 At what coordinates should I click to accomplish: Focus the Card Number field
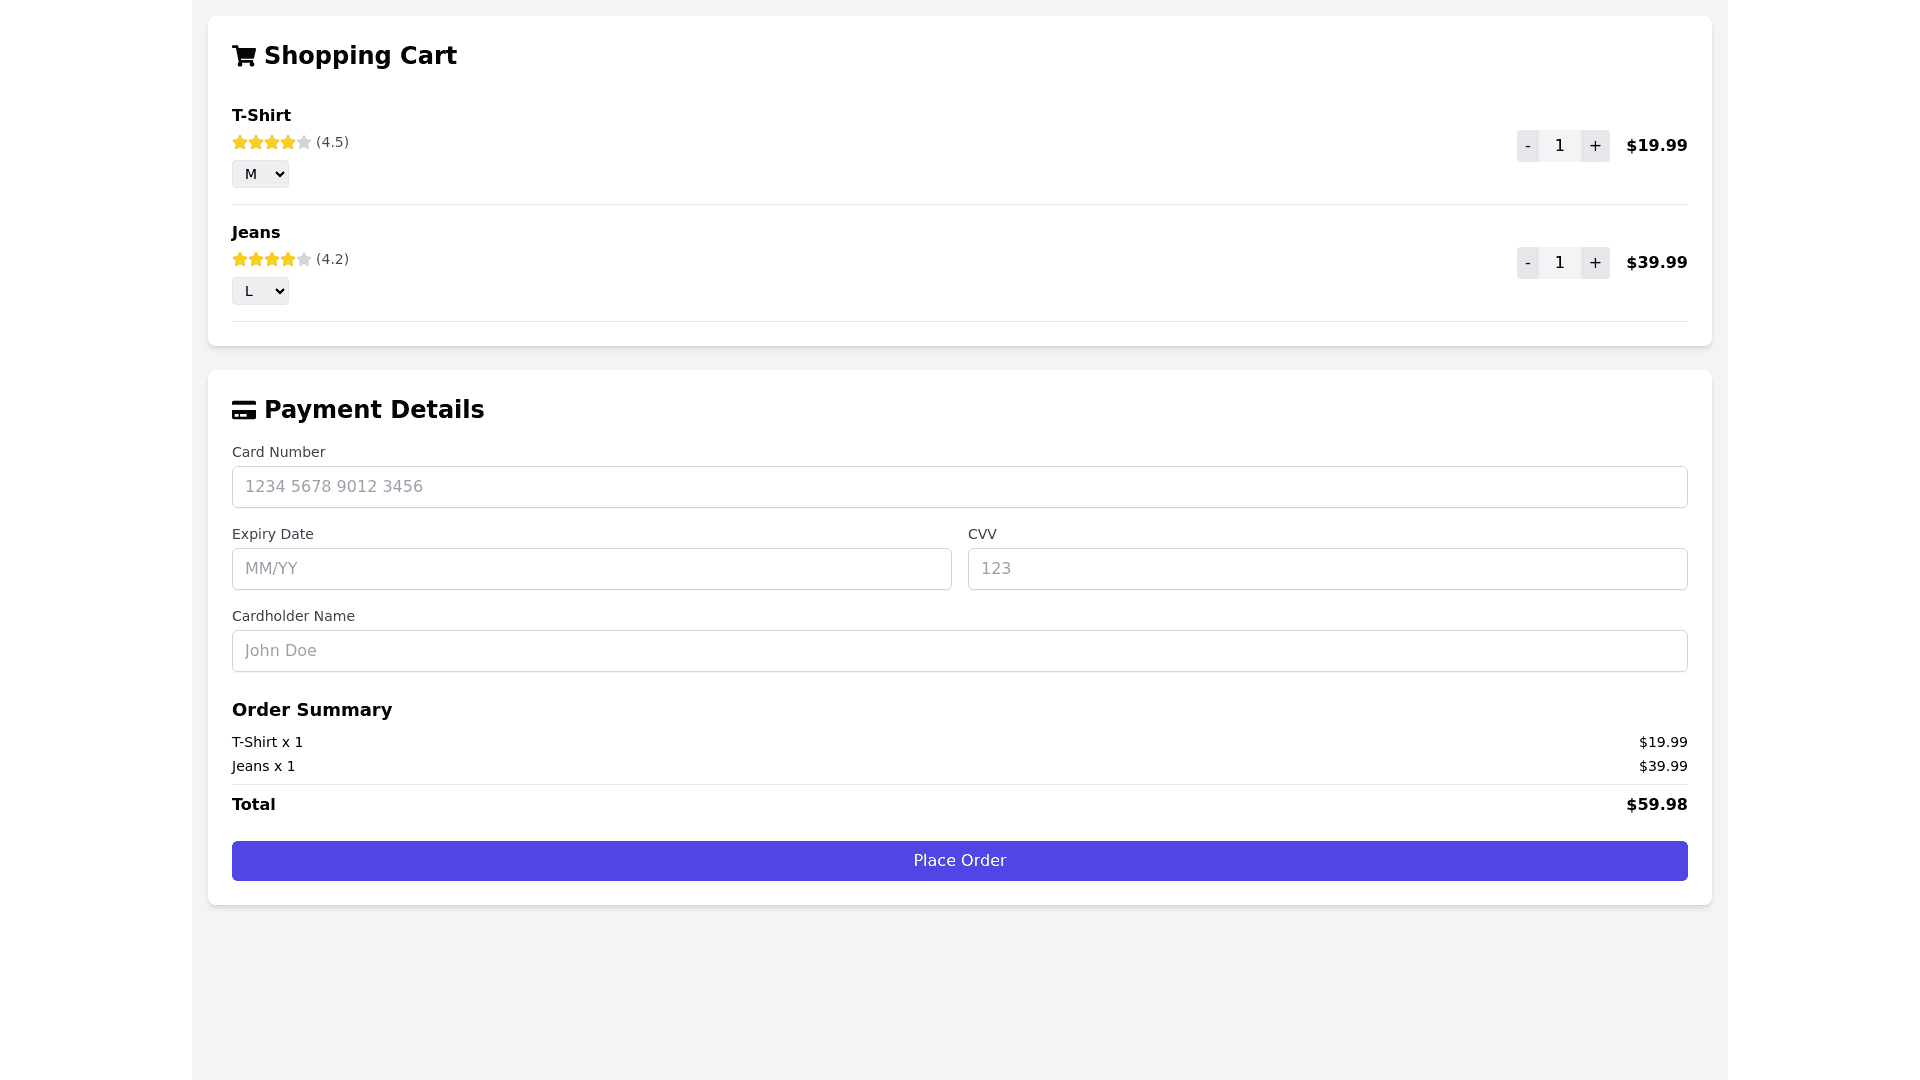(959, 487)
